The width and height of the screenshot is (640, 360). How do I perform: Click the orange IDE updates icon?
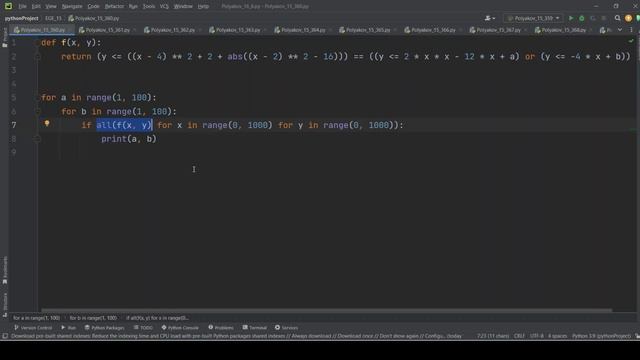tap(628, 18)
